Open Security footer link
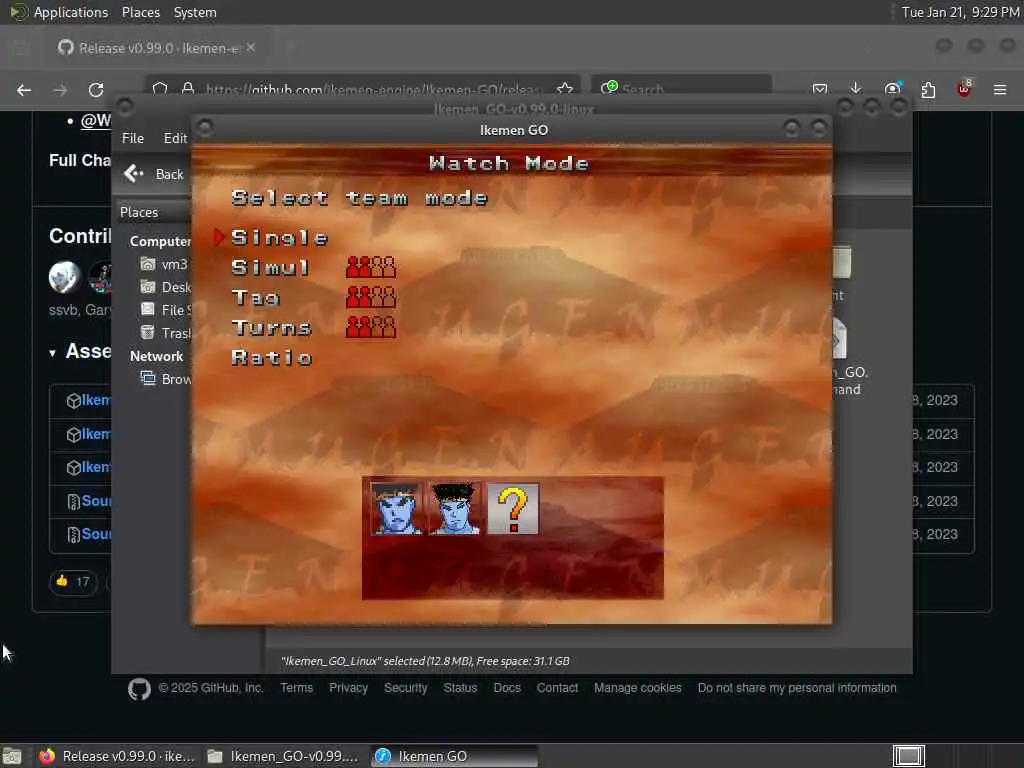The image size is (1024, 768). click(x=406, y=688)
